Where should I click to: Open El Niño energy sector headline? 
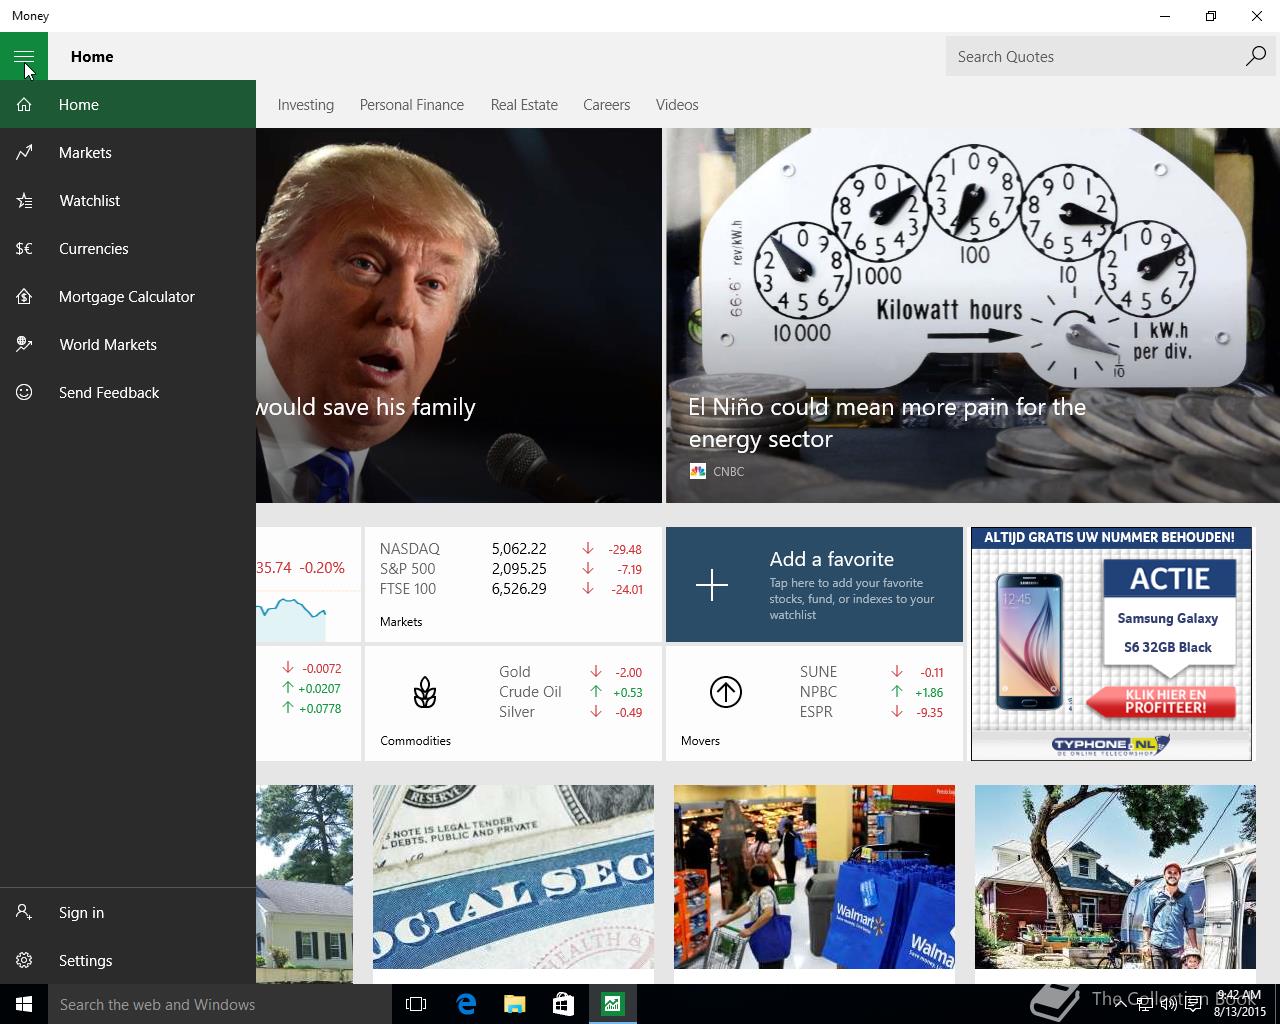pos(887,423)
